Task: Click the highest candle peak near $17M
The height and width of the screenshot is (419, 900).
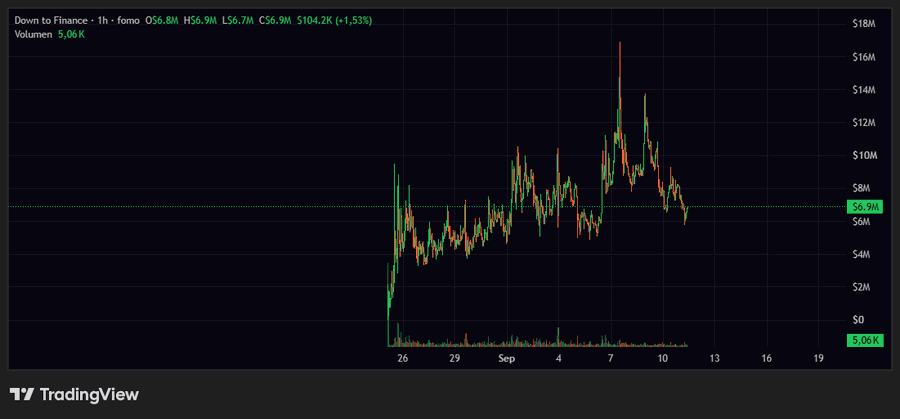Action: pos(620,44)
